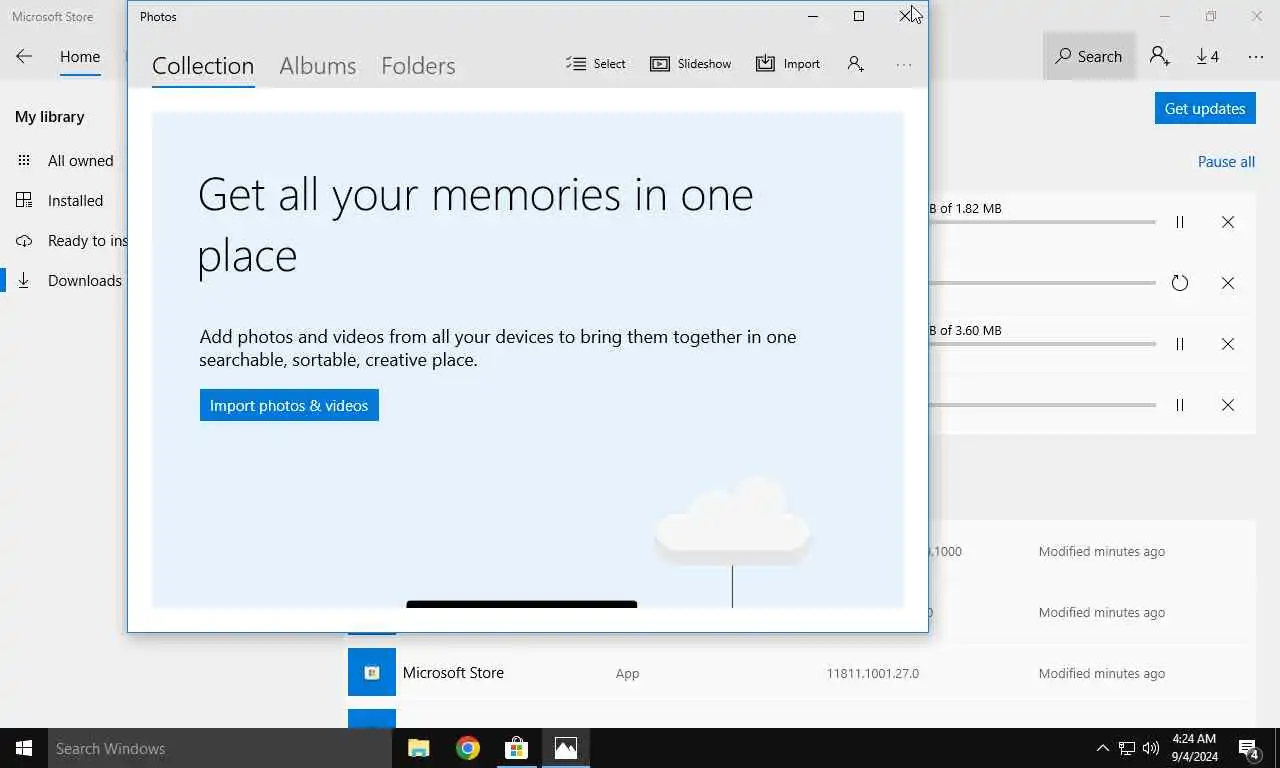Open Microsoft Store account sign-in icon

(x=1159, y=57)
